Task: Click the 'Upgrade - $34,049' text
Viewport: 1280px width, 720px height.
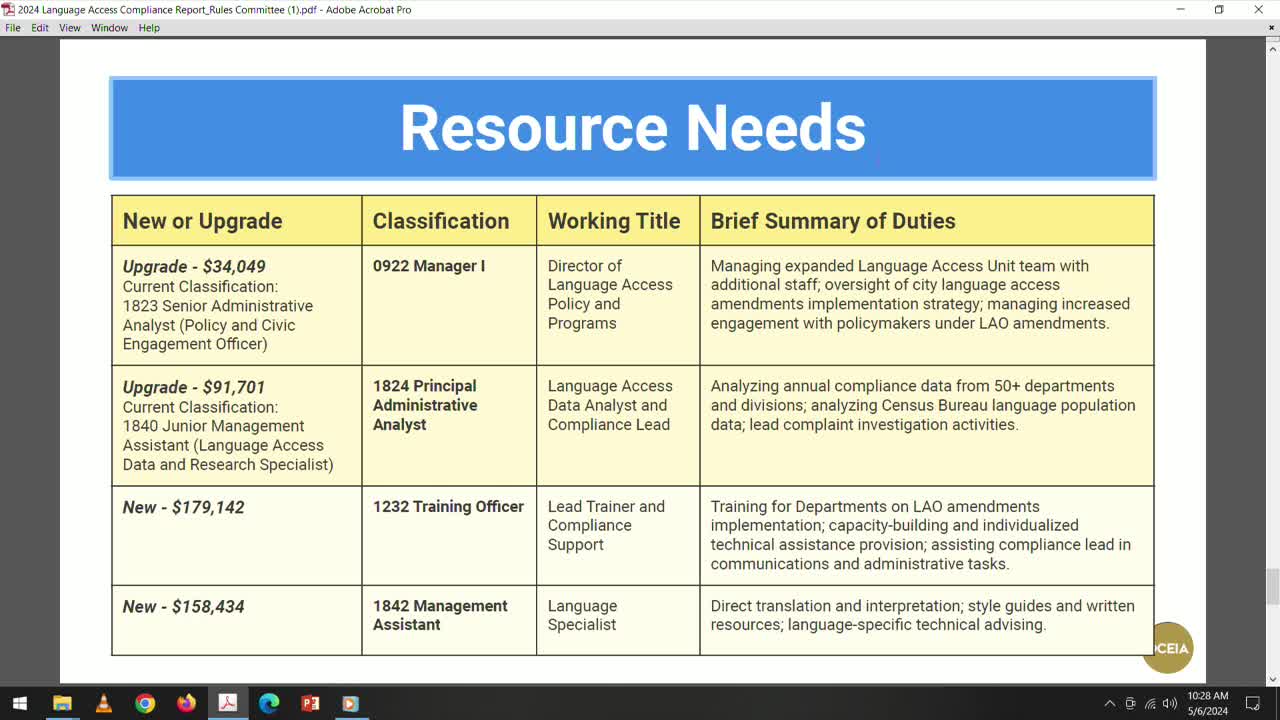Action: click(194, 267)
